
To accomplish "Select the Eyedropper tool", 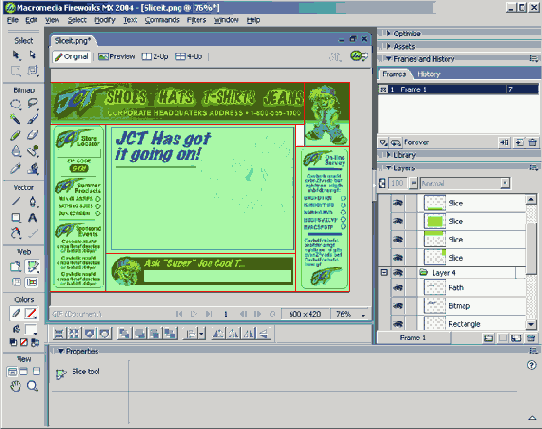I will [15, 168].
